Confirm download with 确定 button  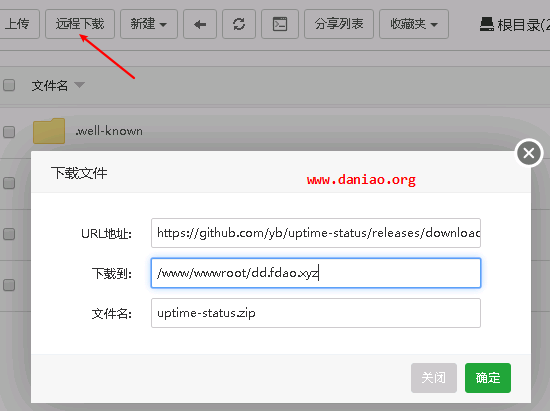[488, 378]
